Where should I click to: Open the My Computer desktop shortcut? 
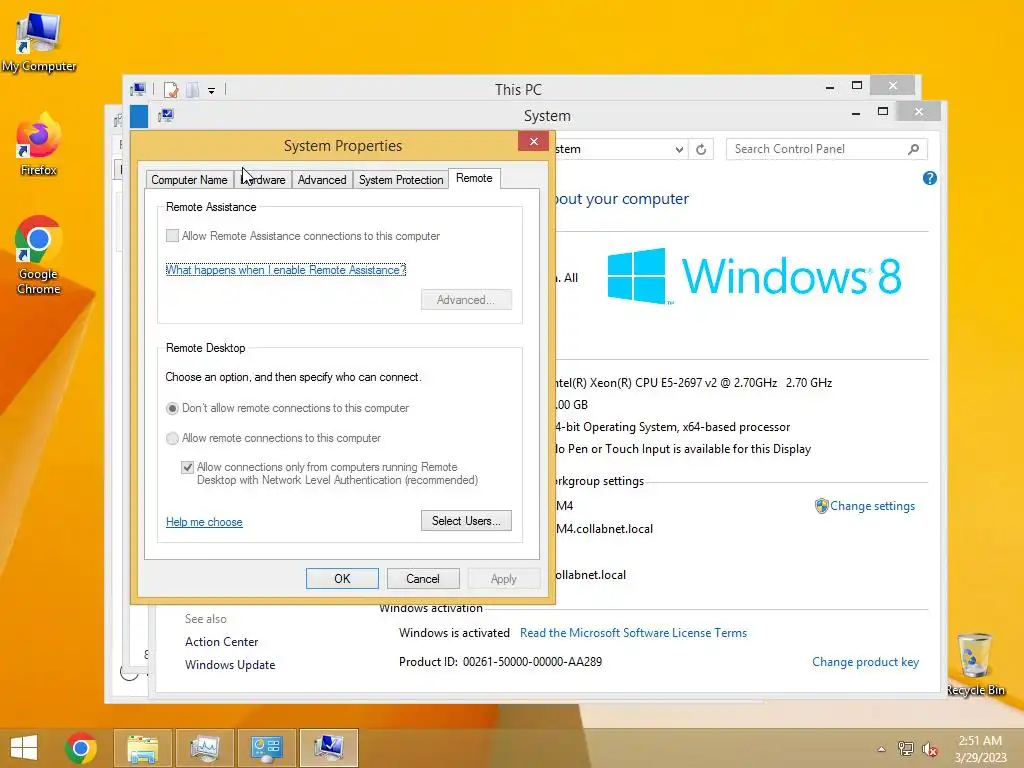[x=39, y=42]
